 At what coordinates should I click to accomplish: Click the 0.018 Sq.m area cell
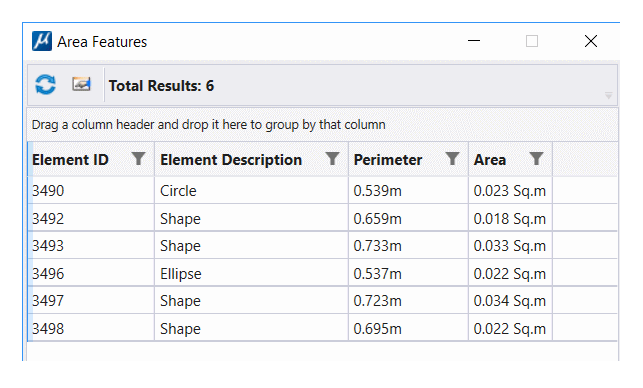pyautogui.click(x=511, y=218)
